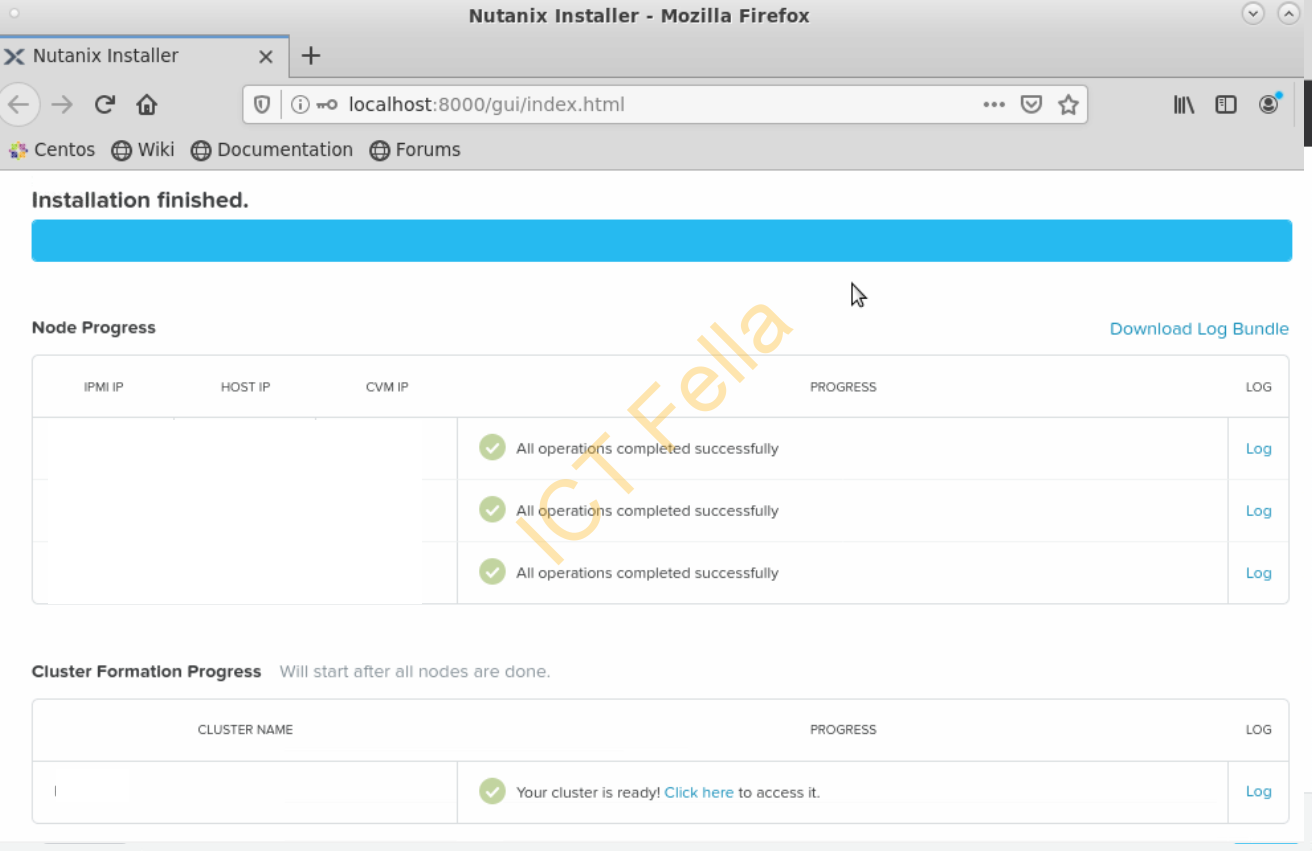1312x851 pixels.
Task: Open the Forums bookmark
Action: tap(415, 150)
